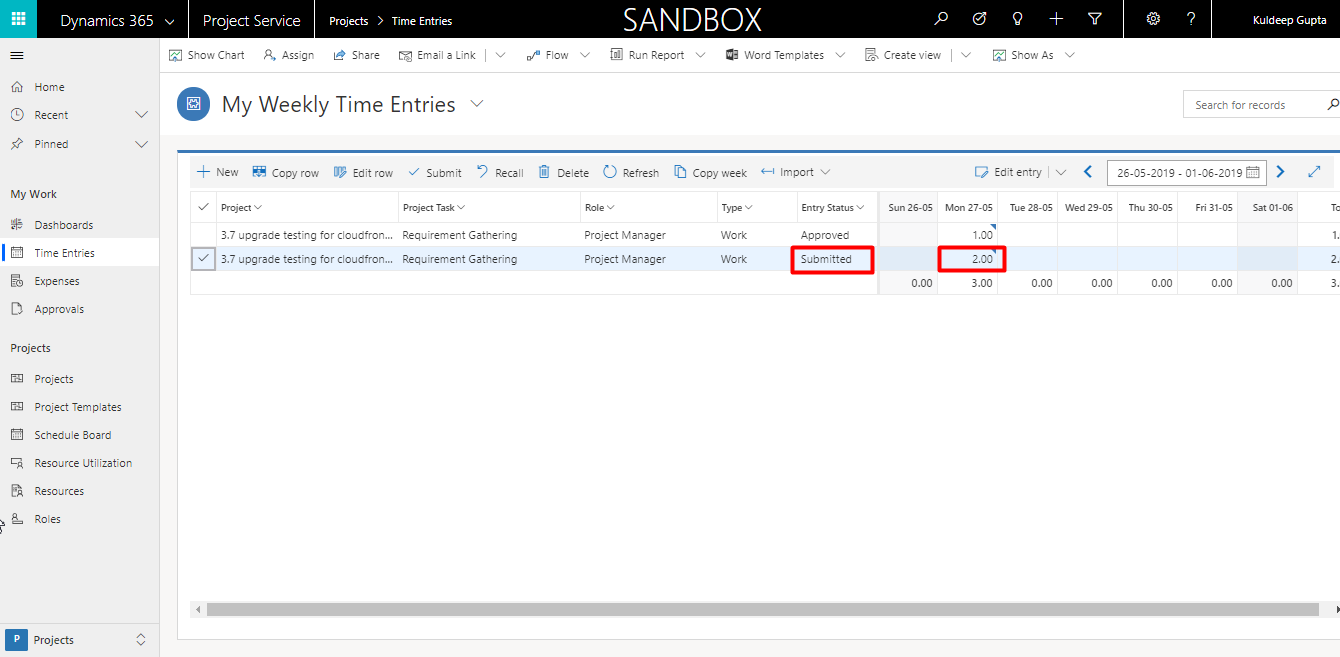Viewport: 1340px width, 657px height.
Task: Go to previous week with left arrow
Action: click(x=1088, y=172)
